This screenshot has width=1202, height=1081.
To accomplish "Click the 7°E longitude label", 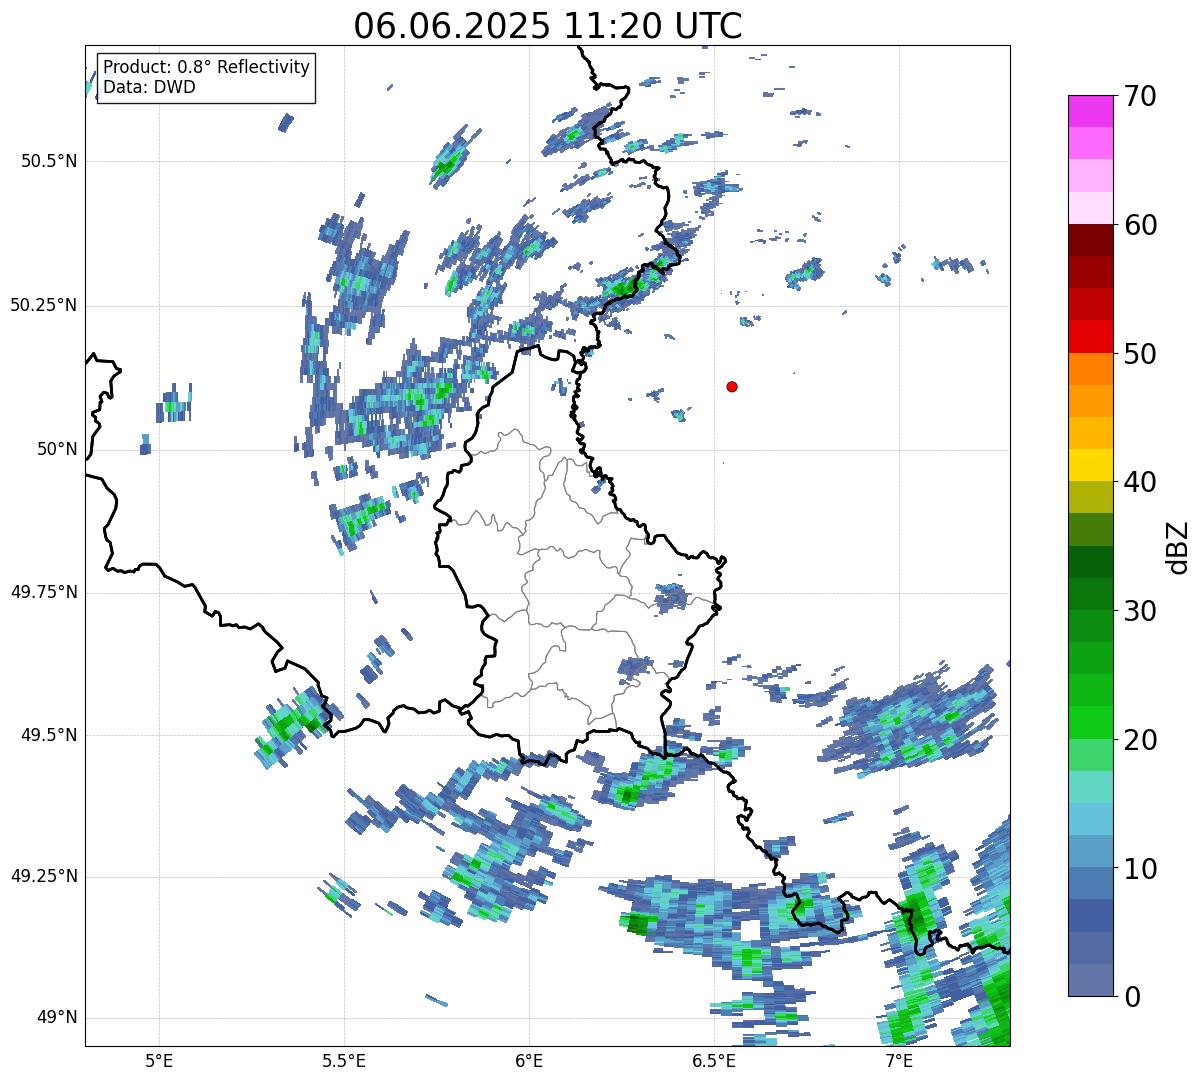I will click(899, 1060).
